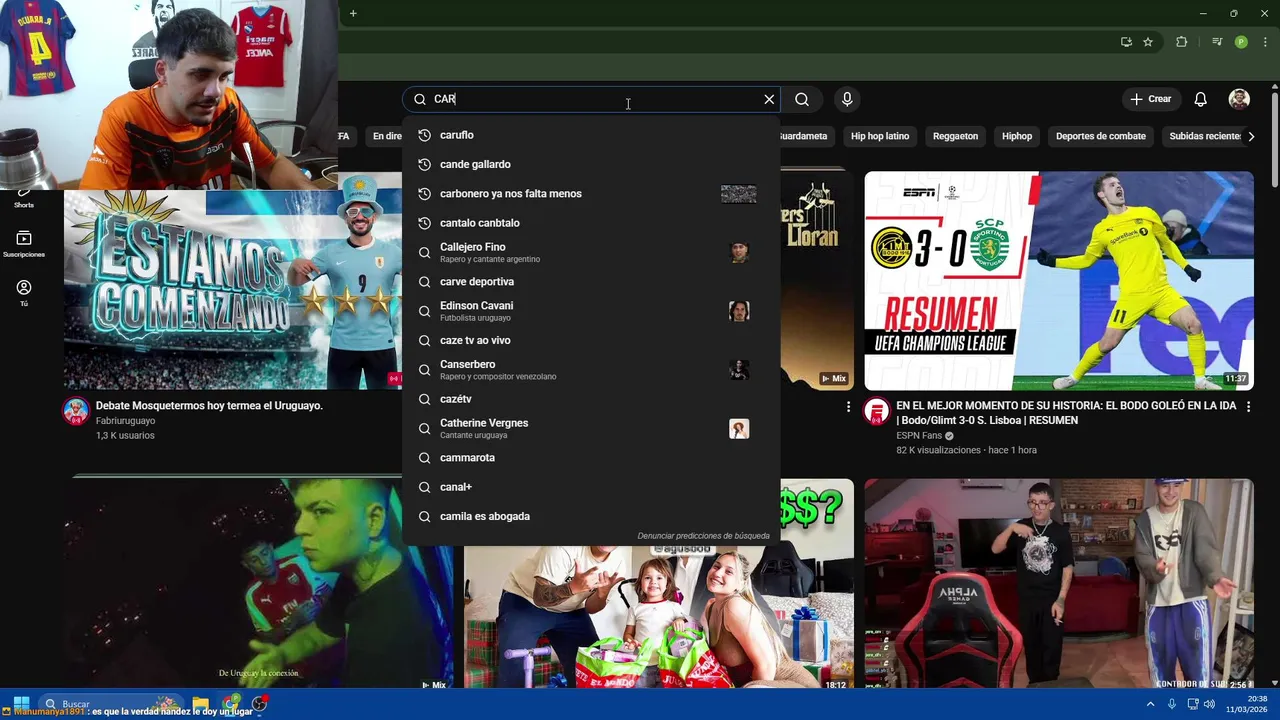This screenshot has height=720, width=1280.
Task: Open the Chrome media controls icon
Action: coord(1217,42)
